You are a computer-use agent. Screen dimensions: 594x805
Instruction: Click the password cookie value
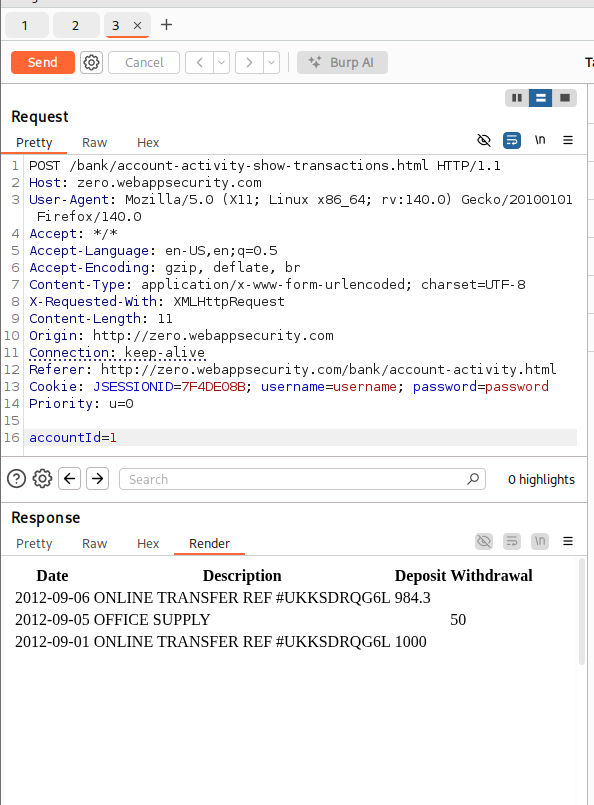click(x=517, y=387)
